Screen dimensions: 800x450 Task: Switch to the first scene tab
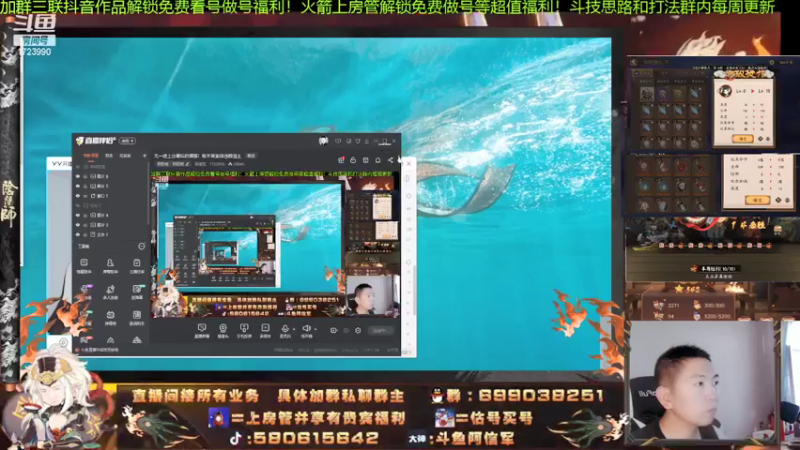91,156
